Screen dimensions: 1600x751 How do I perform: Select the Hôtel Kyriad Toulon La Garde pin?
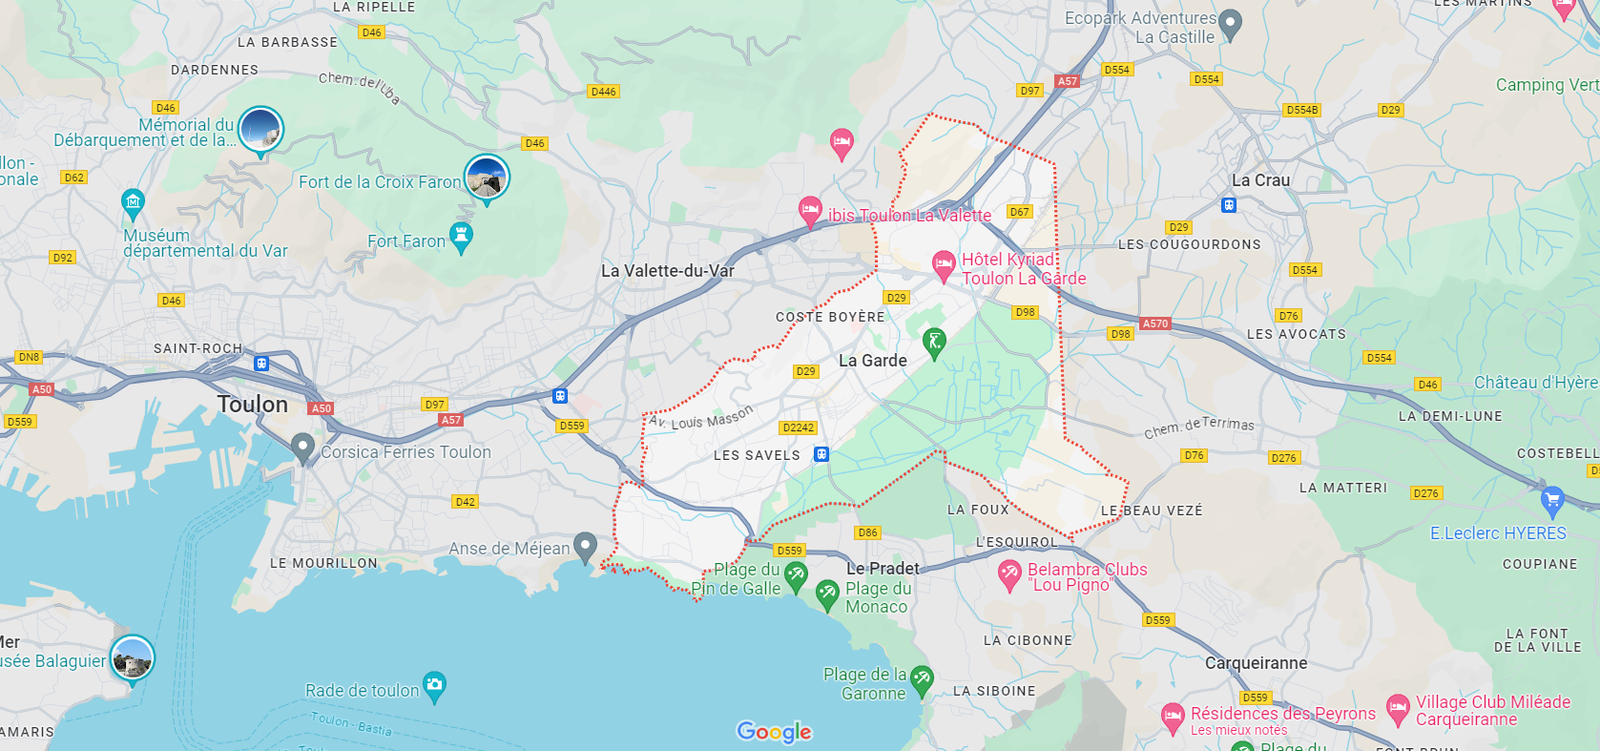(x=944, y=266)
